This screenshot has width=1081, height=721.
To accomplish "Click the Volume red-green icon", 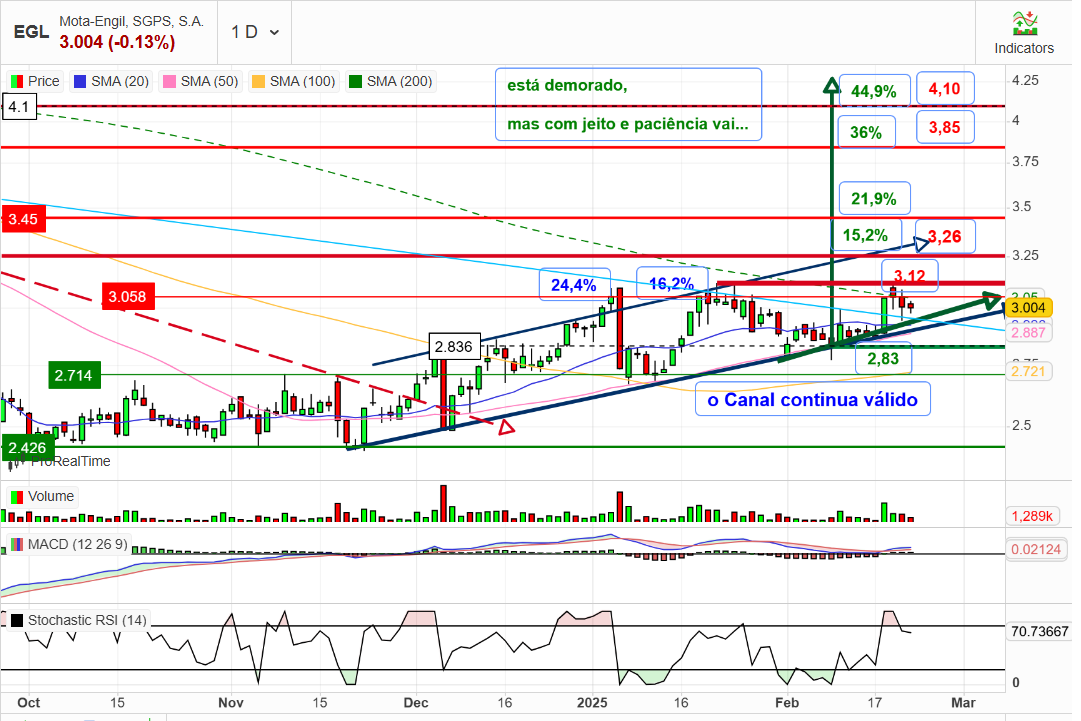I will (17, 497).
